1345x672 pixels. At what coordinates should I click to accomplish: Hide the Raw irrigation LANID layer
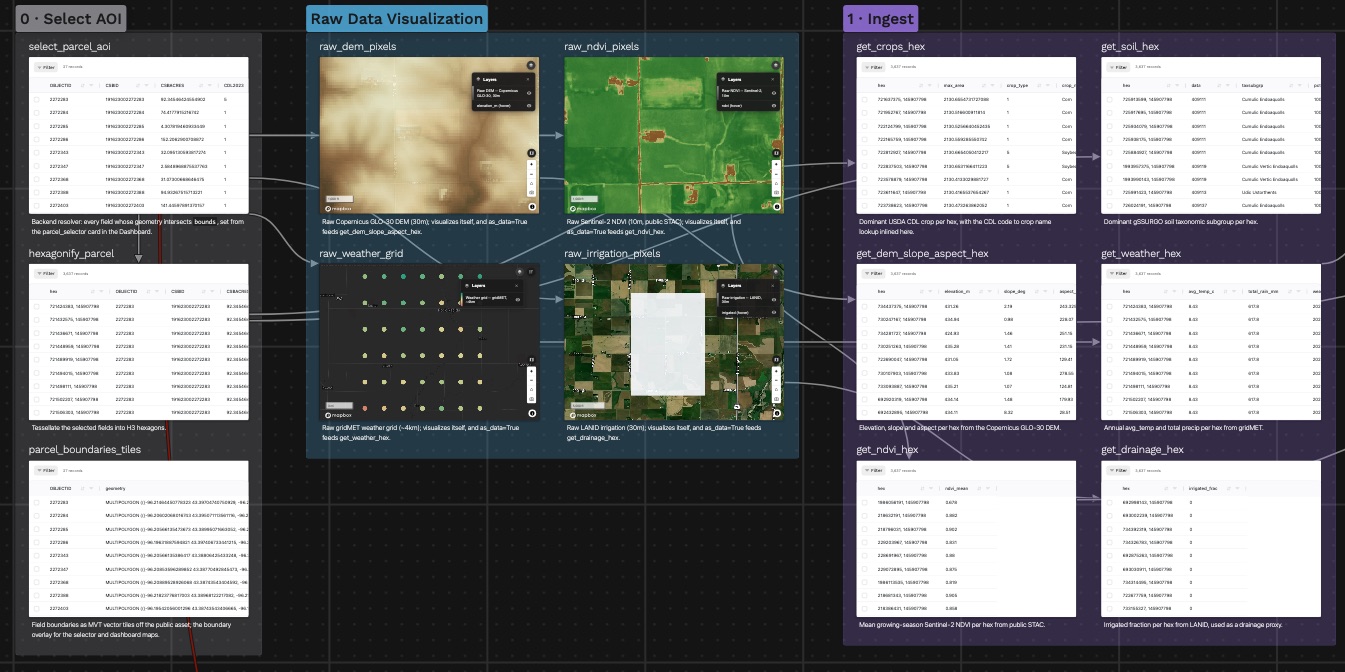click(x=774, y=300)
